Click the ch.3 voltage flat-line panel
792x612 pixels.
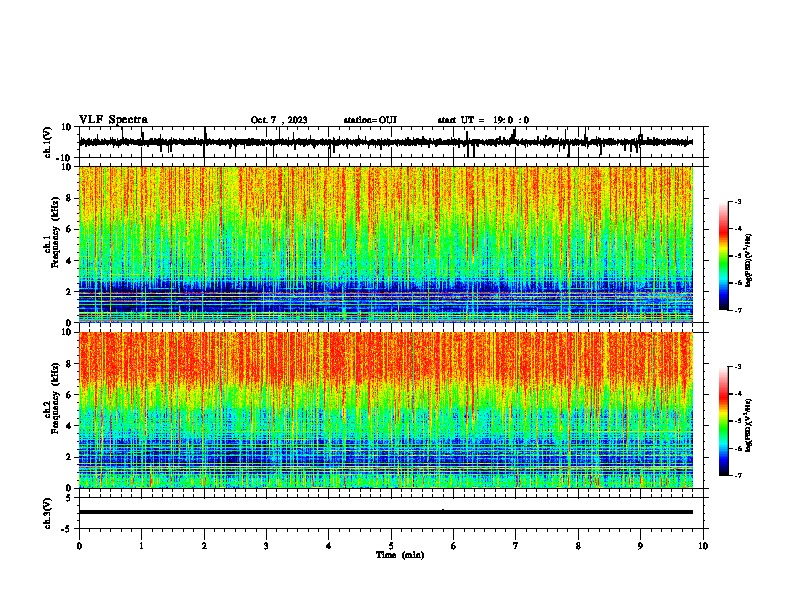pyautogui.click(x=391, y=513)
